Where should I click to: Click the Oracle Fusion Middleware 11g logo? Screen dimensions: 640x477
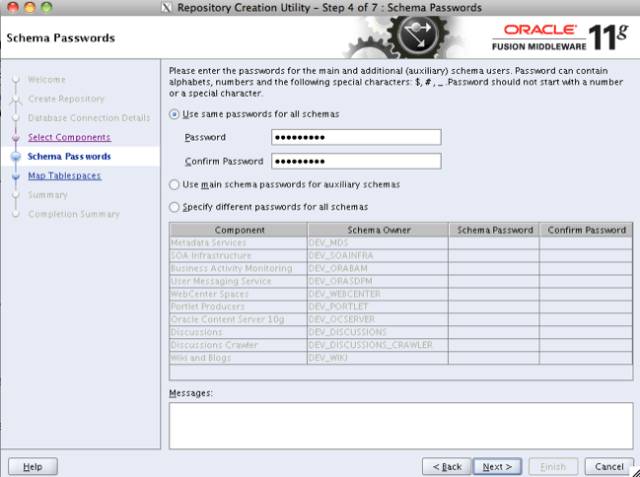[x=561, y=38]
